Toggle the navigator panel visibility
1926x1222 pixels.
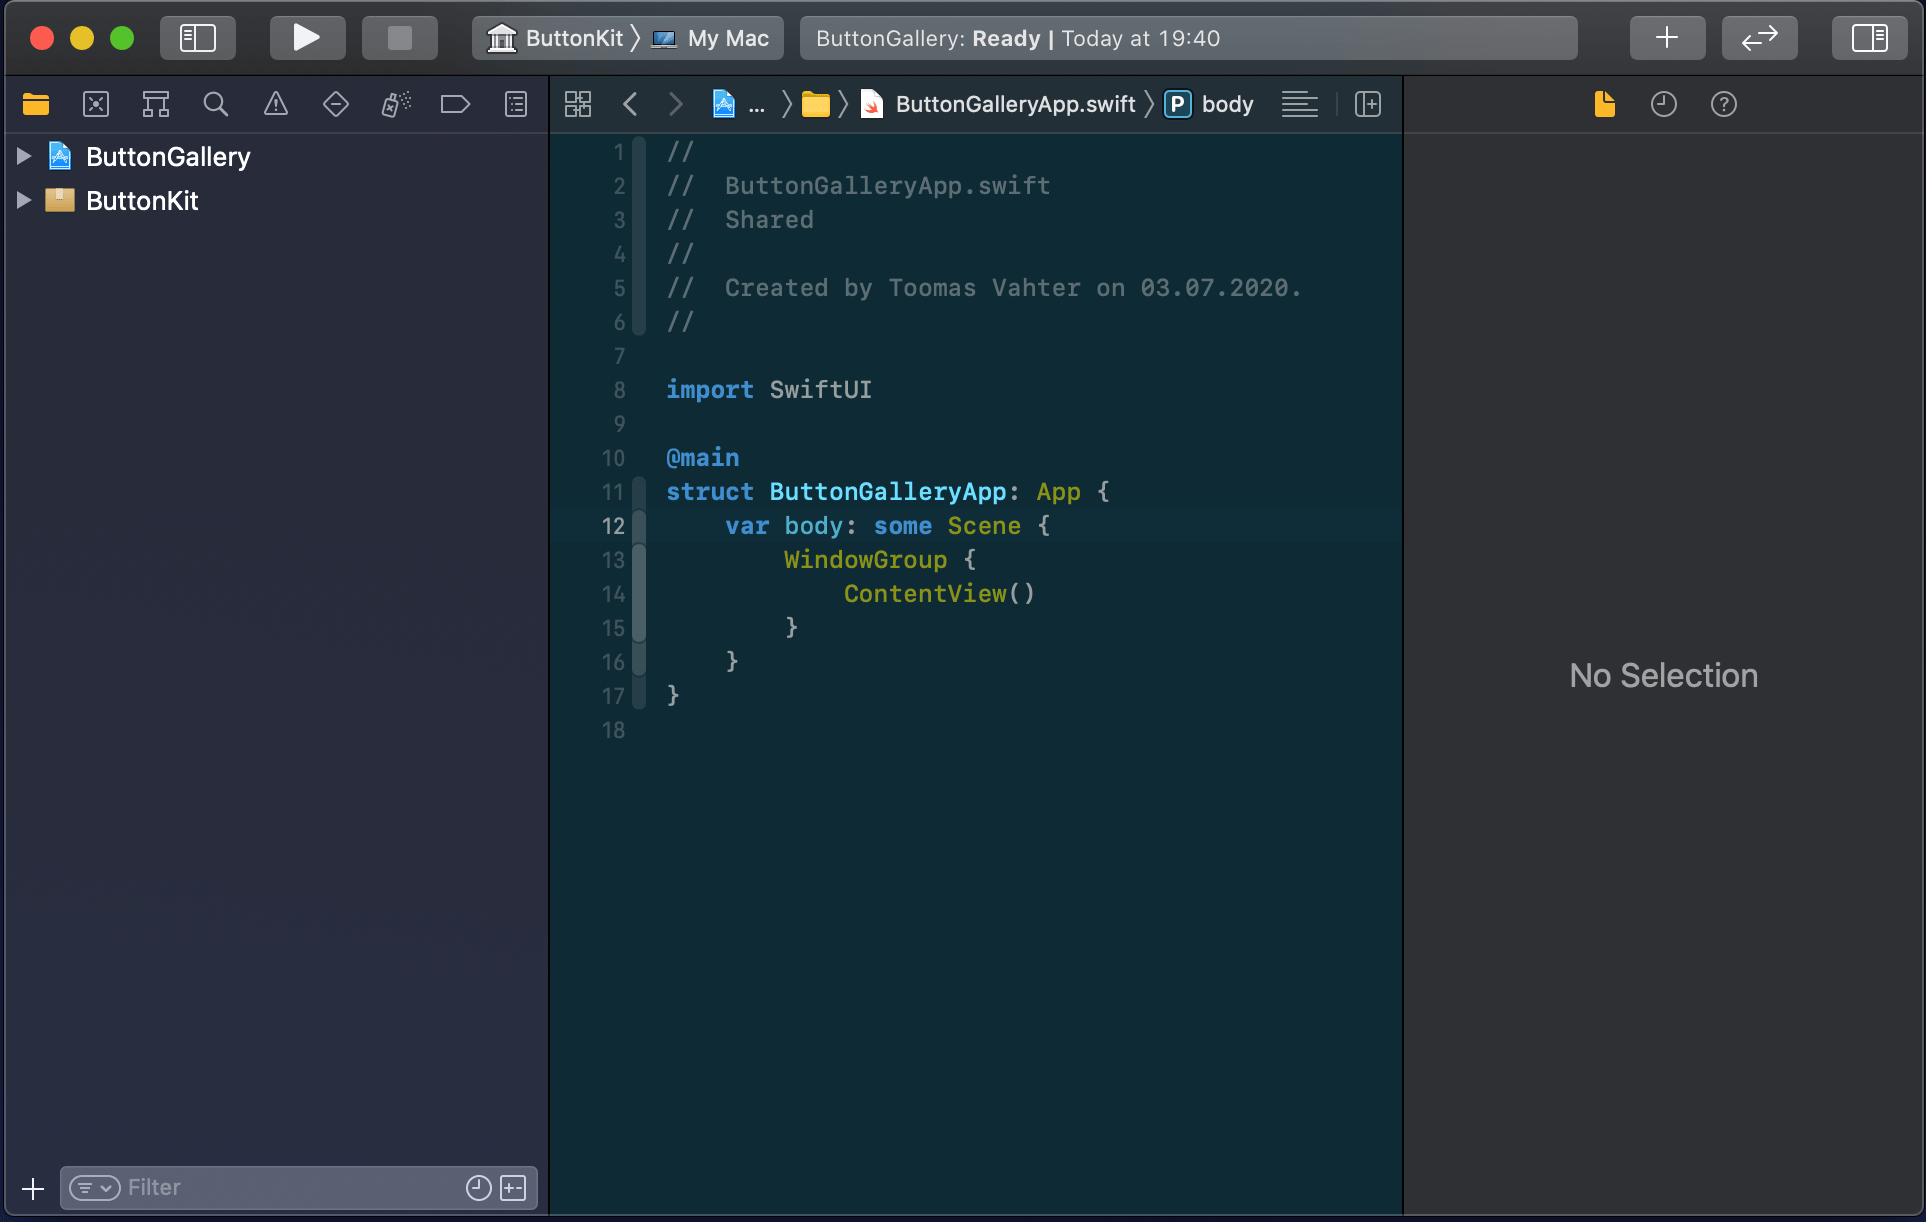coord(197,38)
